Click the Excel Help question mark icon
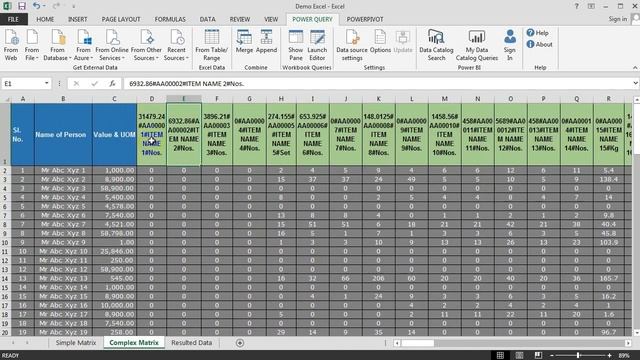 [x=576, y=6]
